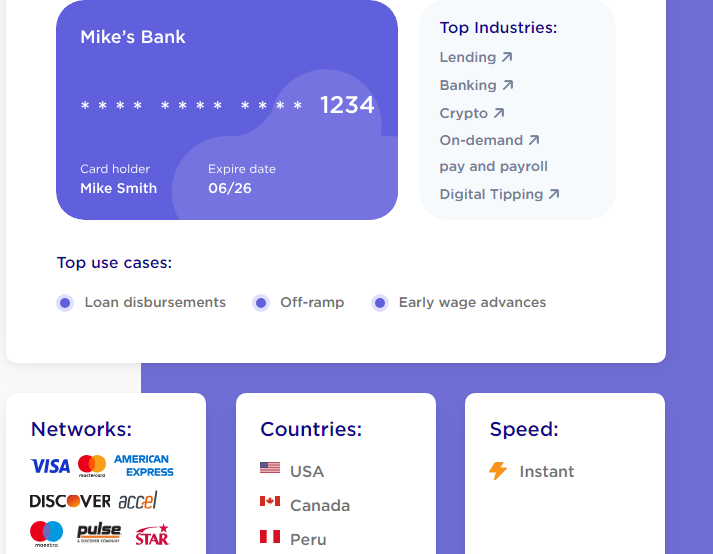This screenshot has width=713, height=554.
Task: Click the Maestro logo
Action: tap(46, 533)
